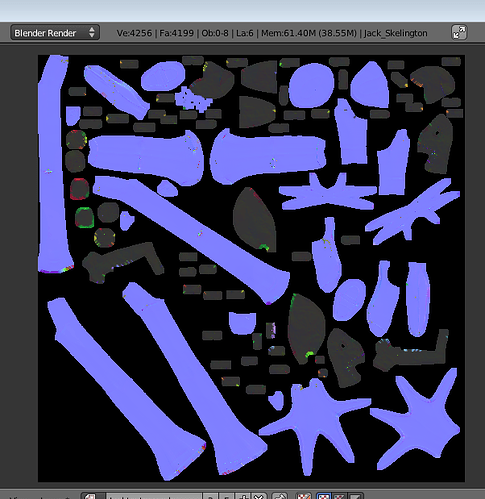Unlink the image with the X icon
Image resolution: width=485 pixels, height=499 pixels.
[259, 496]
